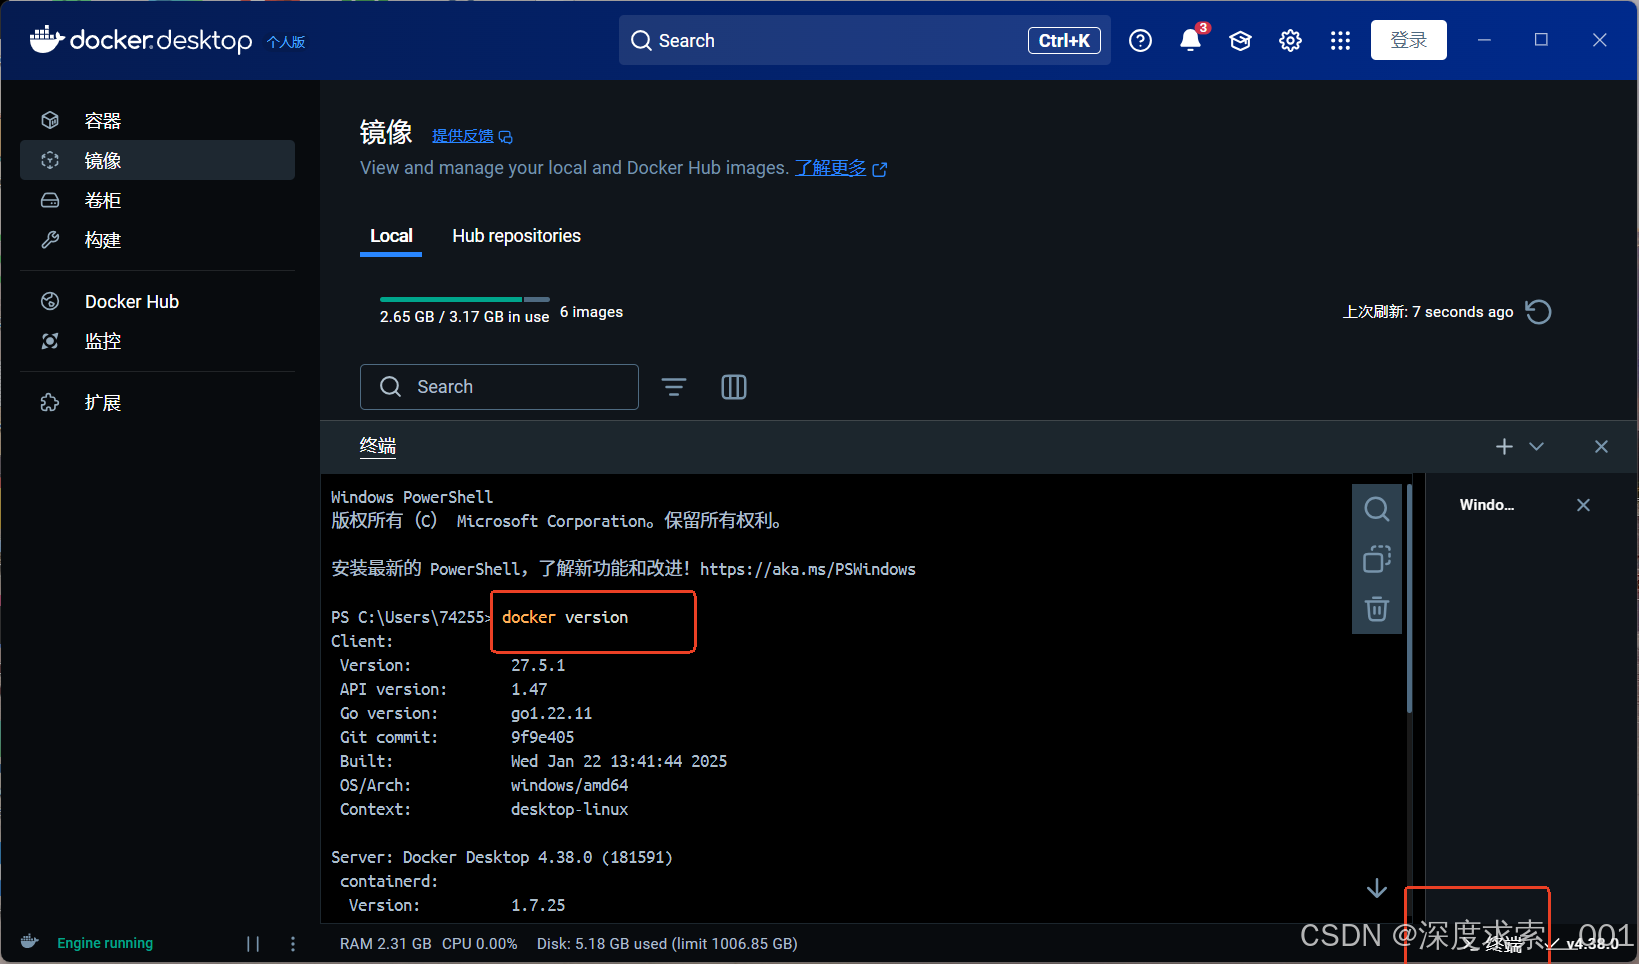Click 'docker version' command text
Image resolution: width=1639 pixels, height=964 pixels.
point(565,617)
